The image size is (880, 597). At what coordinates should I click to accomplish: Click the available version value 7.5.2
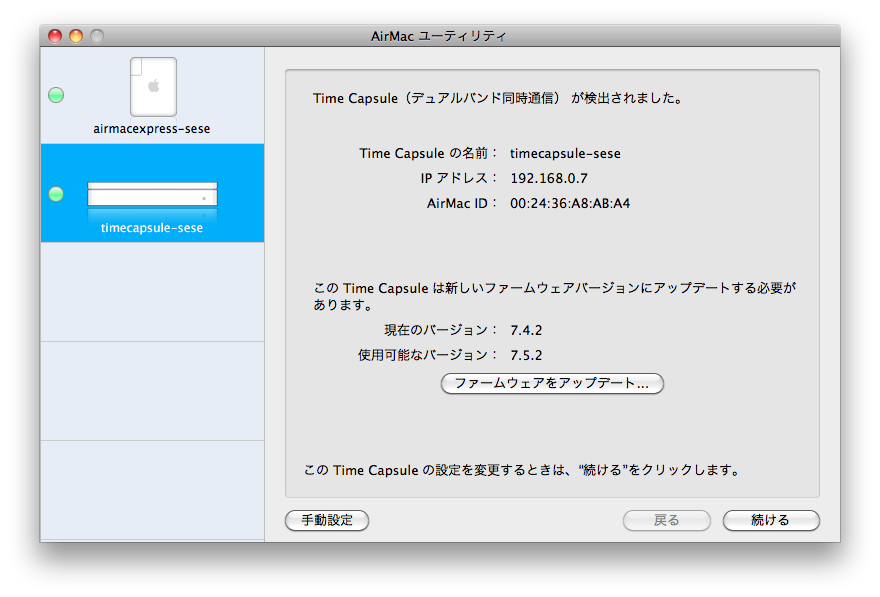click(526, 355)
